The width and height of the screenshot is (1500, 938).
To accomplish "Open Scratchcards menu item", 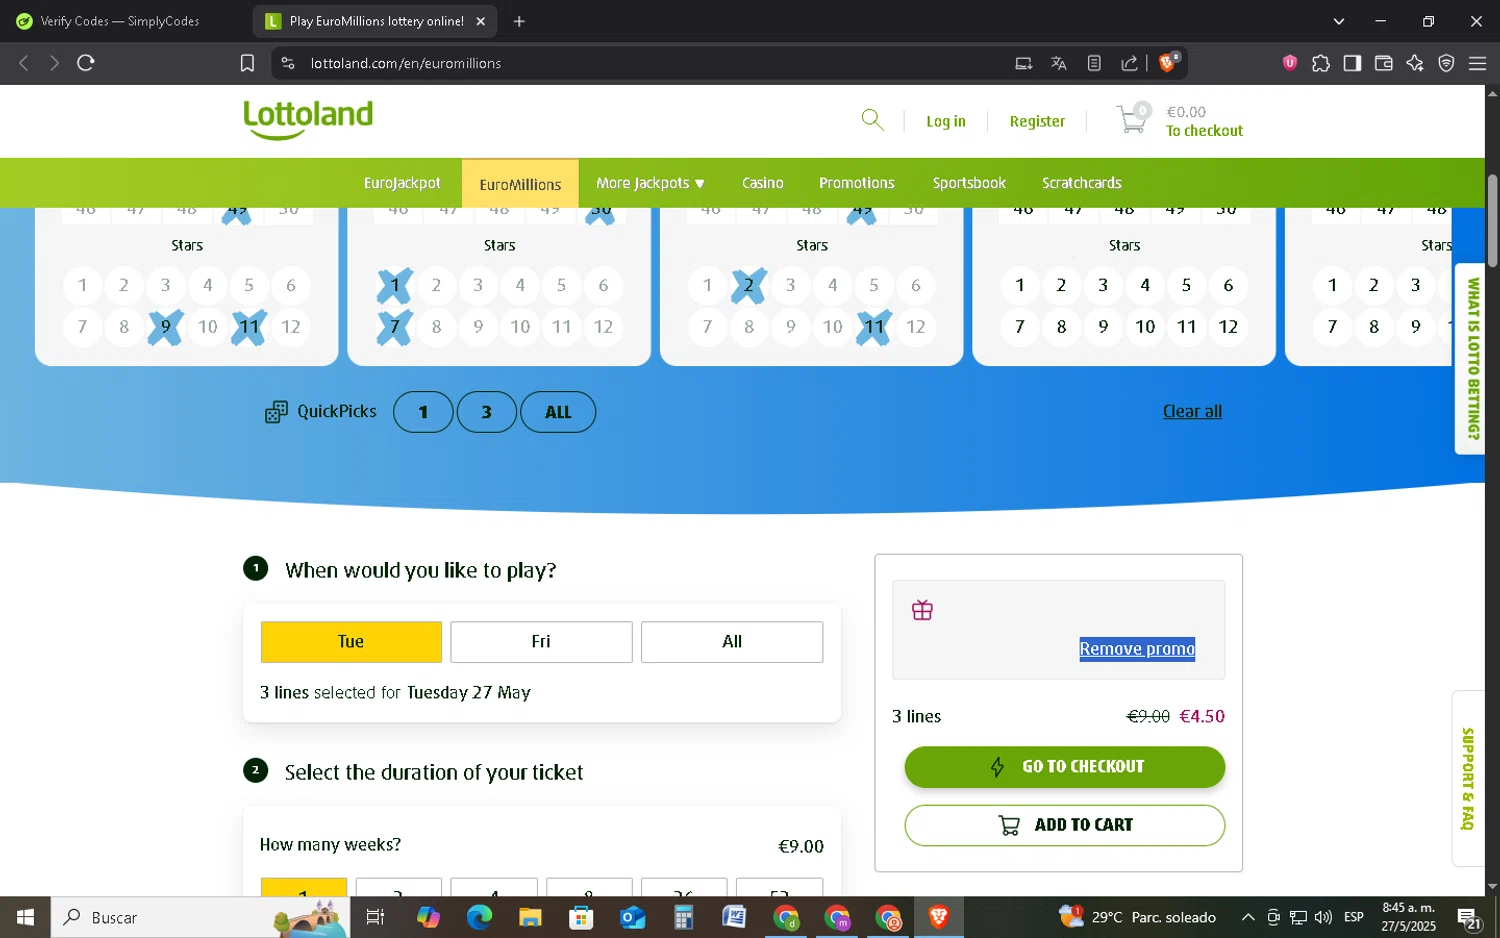I will click(x=1082, y=183).
